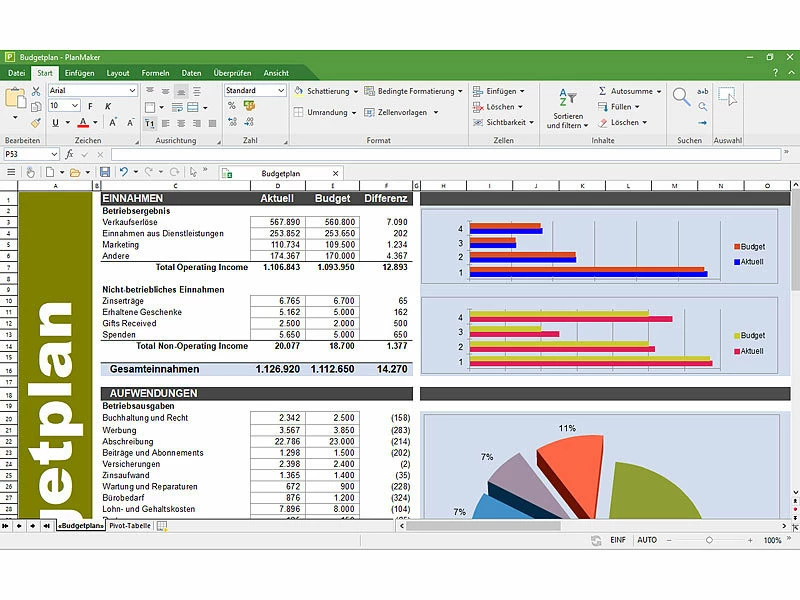The image size is (800, 600).
Task: Click the function fx icon in formula bar
Action: 69,155
